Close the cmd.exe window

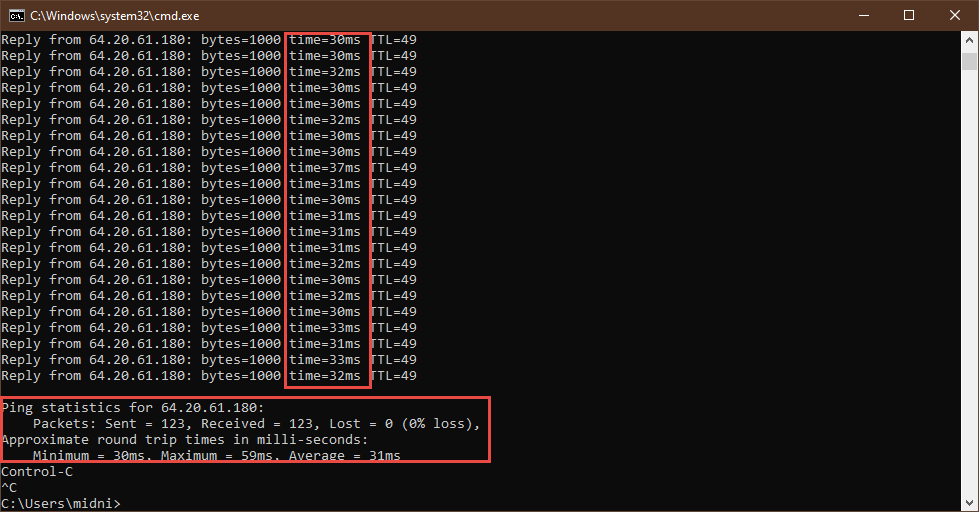pyautogui.click(x=955, y=15)
